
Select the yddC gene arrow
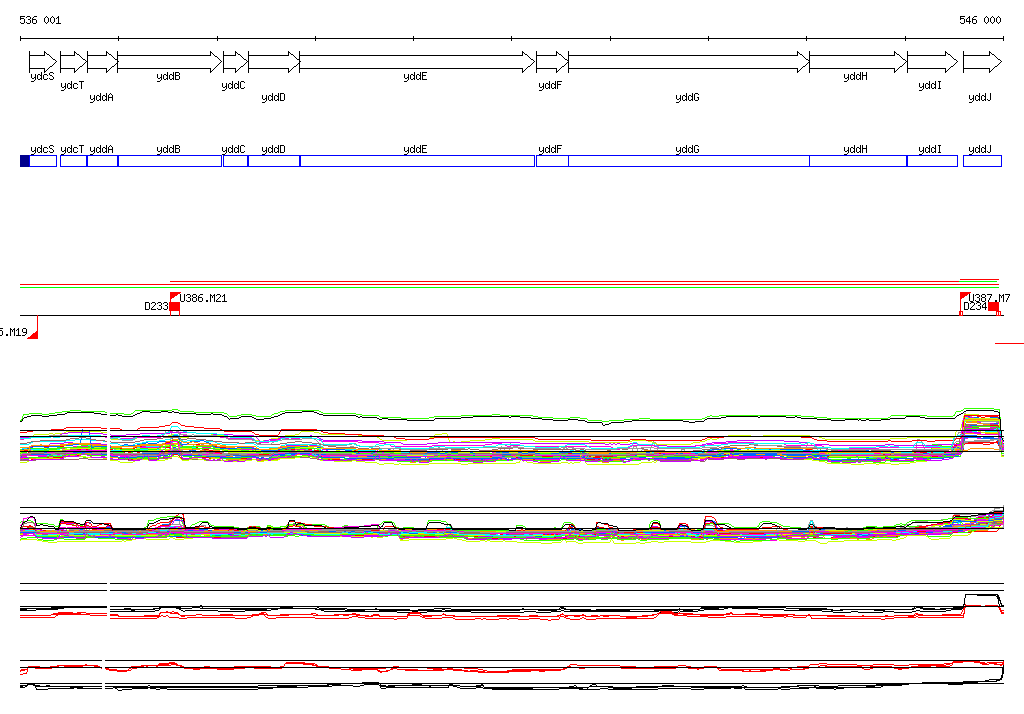236,62
